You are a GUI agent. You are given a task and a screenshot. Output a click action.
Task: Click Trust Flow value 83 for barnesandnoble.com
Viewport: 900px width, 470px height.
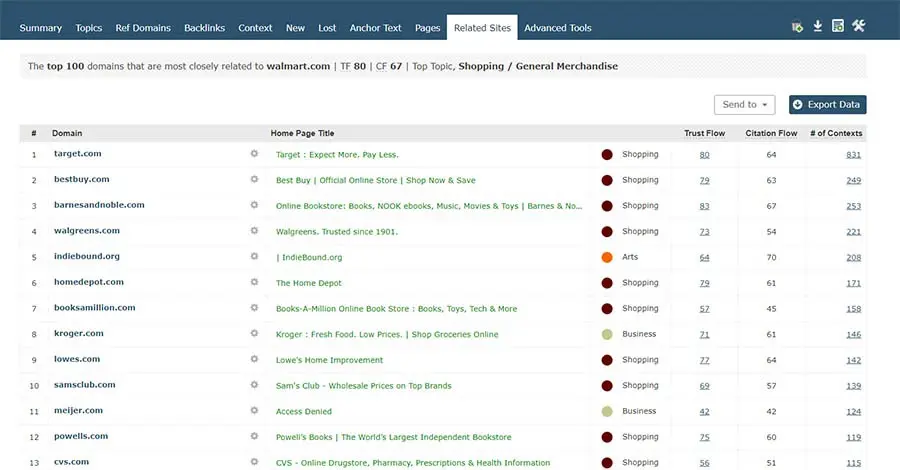(x=704, y=206)
